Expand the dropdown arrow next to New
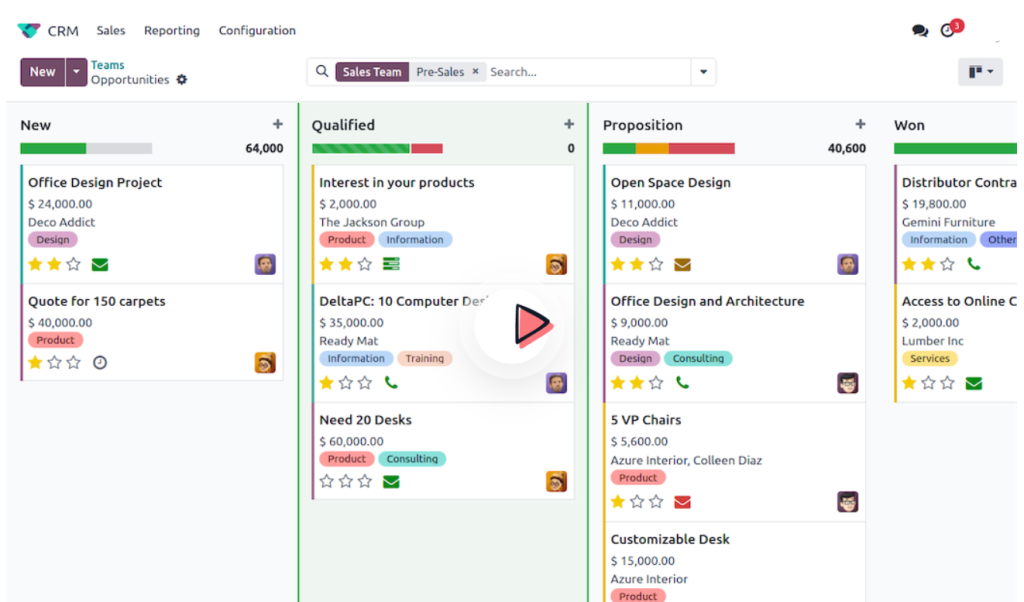 tap(76, 72)
